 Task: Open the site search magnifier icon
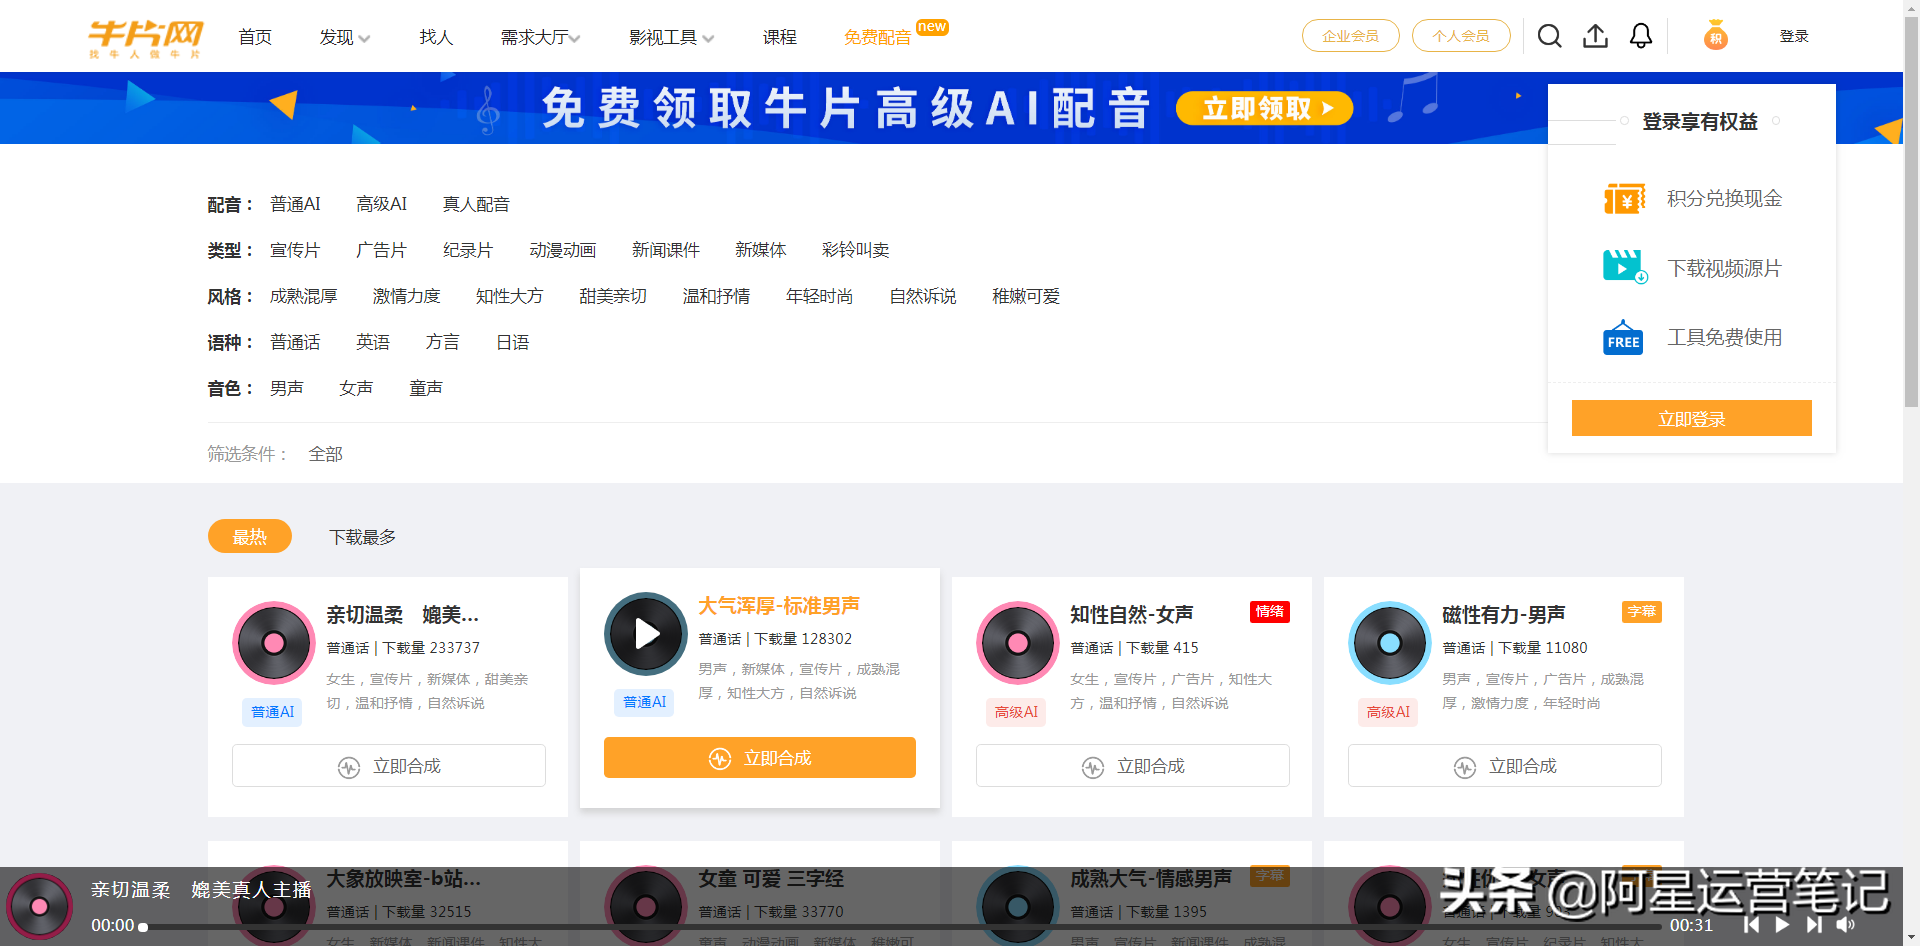click(x=1549, y=35)
